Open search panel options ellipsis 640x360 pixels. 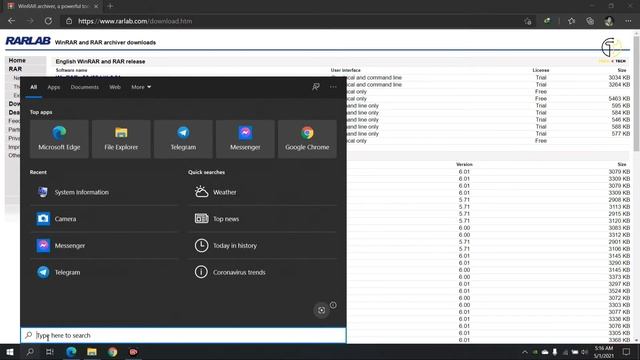(x=333, y=87)
